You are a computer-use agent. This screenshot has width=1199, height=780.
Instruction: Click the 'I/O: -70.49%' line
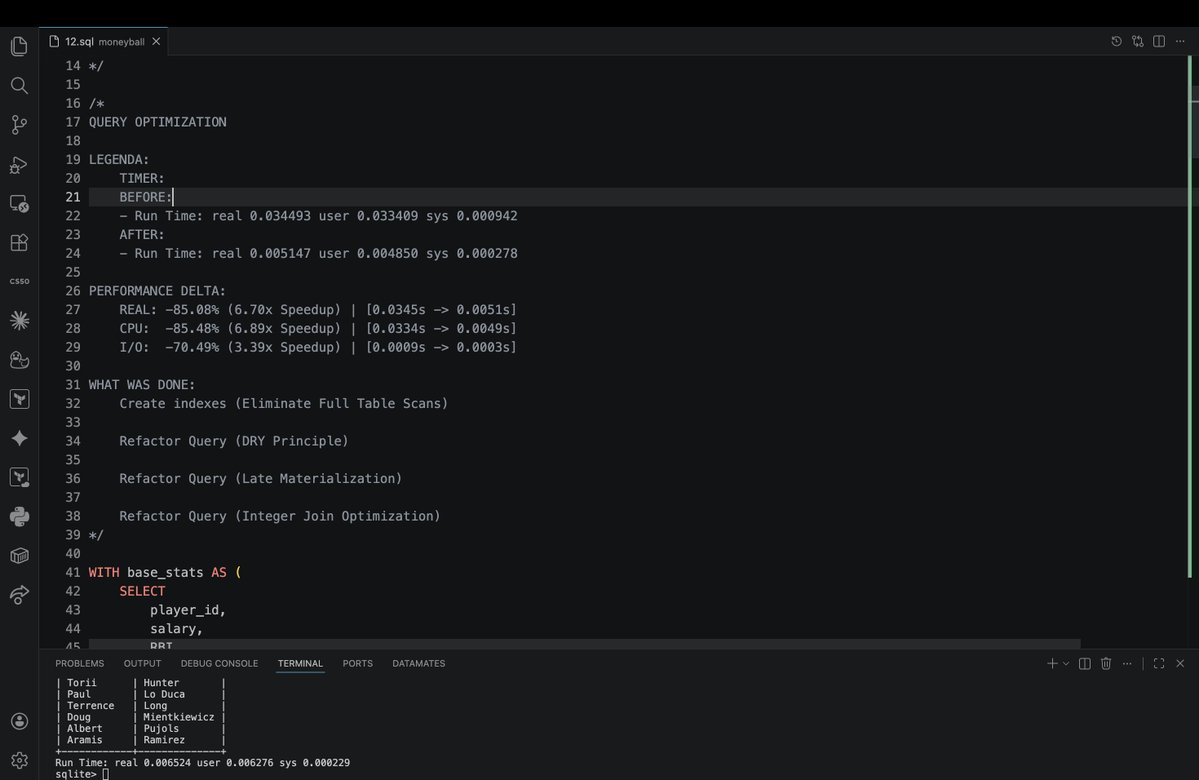[318, 346]
